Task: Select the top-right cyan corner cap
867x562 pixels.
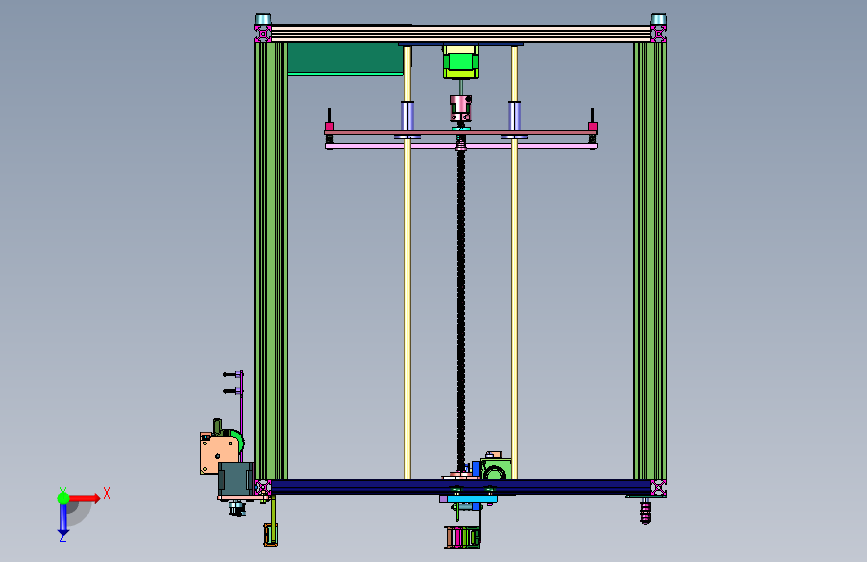Action: 659,19
